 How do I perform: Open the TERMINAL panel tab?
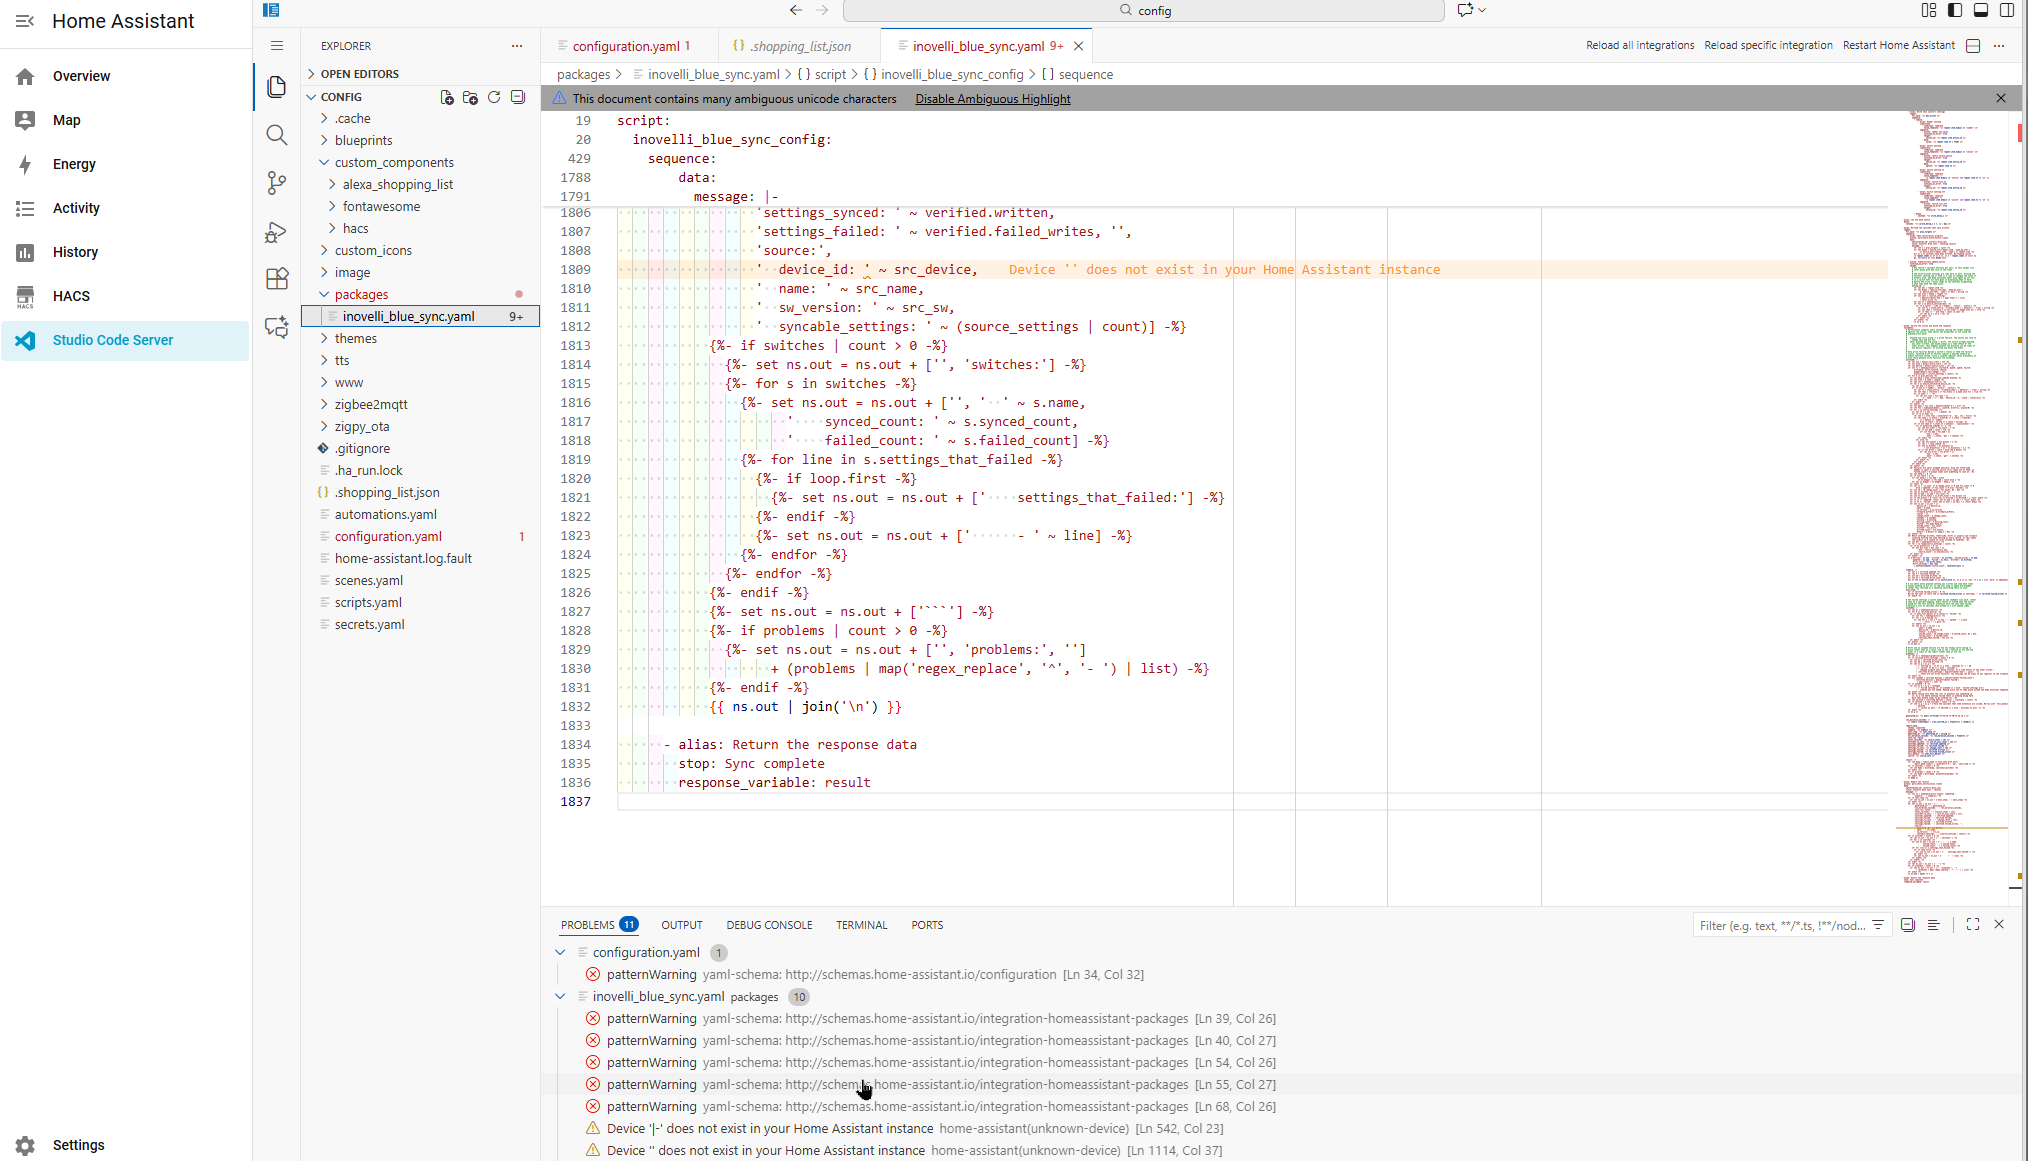point(862,925)
